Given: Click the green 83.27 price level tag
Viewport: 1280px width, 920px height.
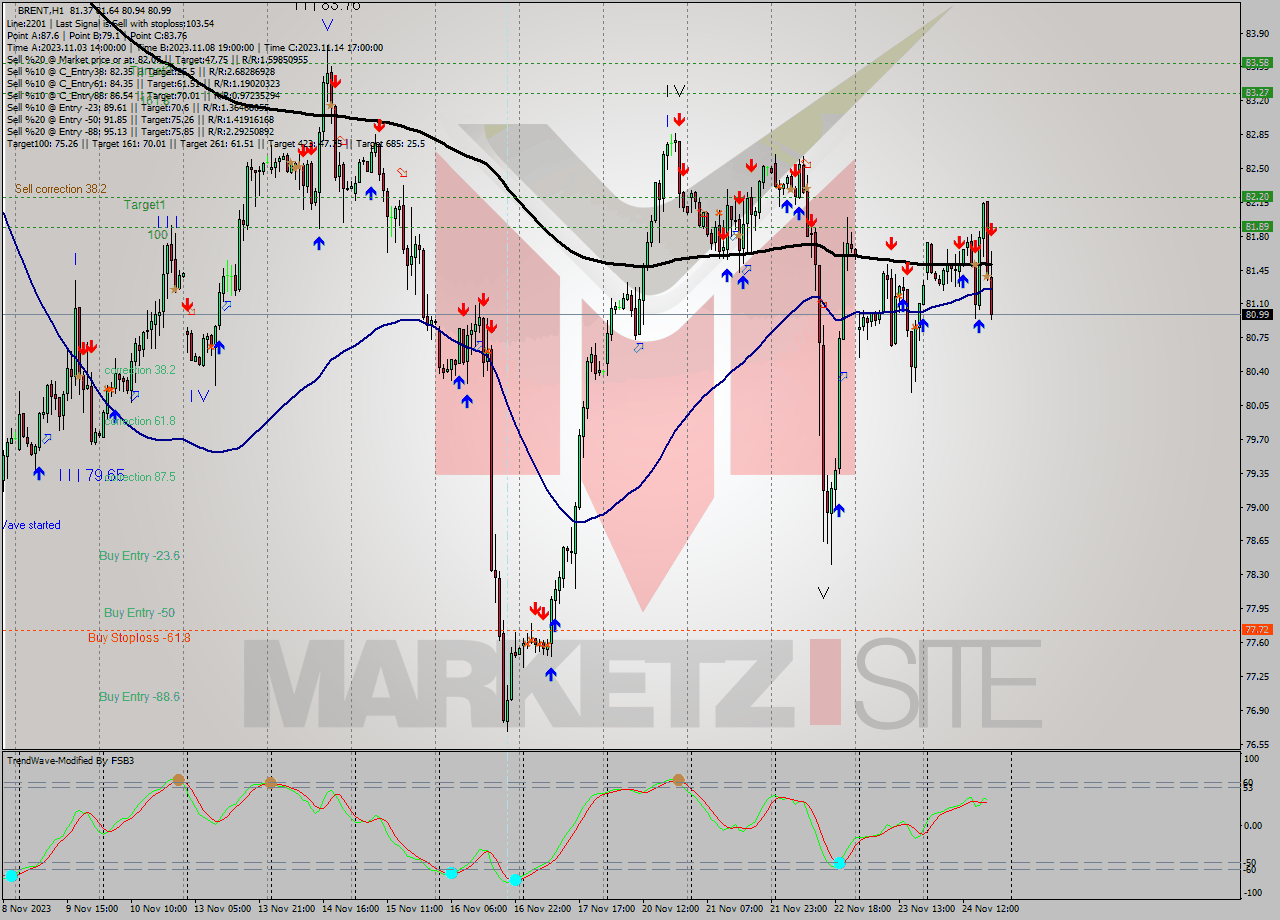Looking at the screenshot, I should coord(1258,92).
